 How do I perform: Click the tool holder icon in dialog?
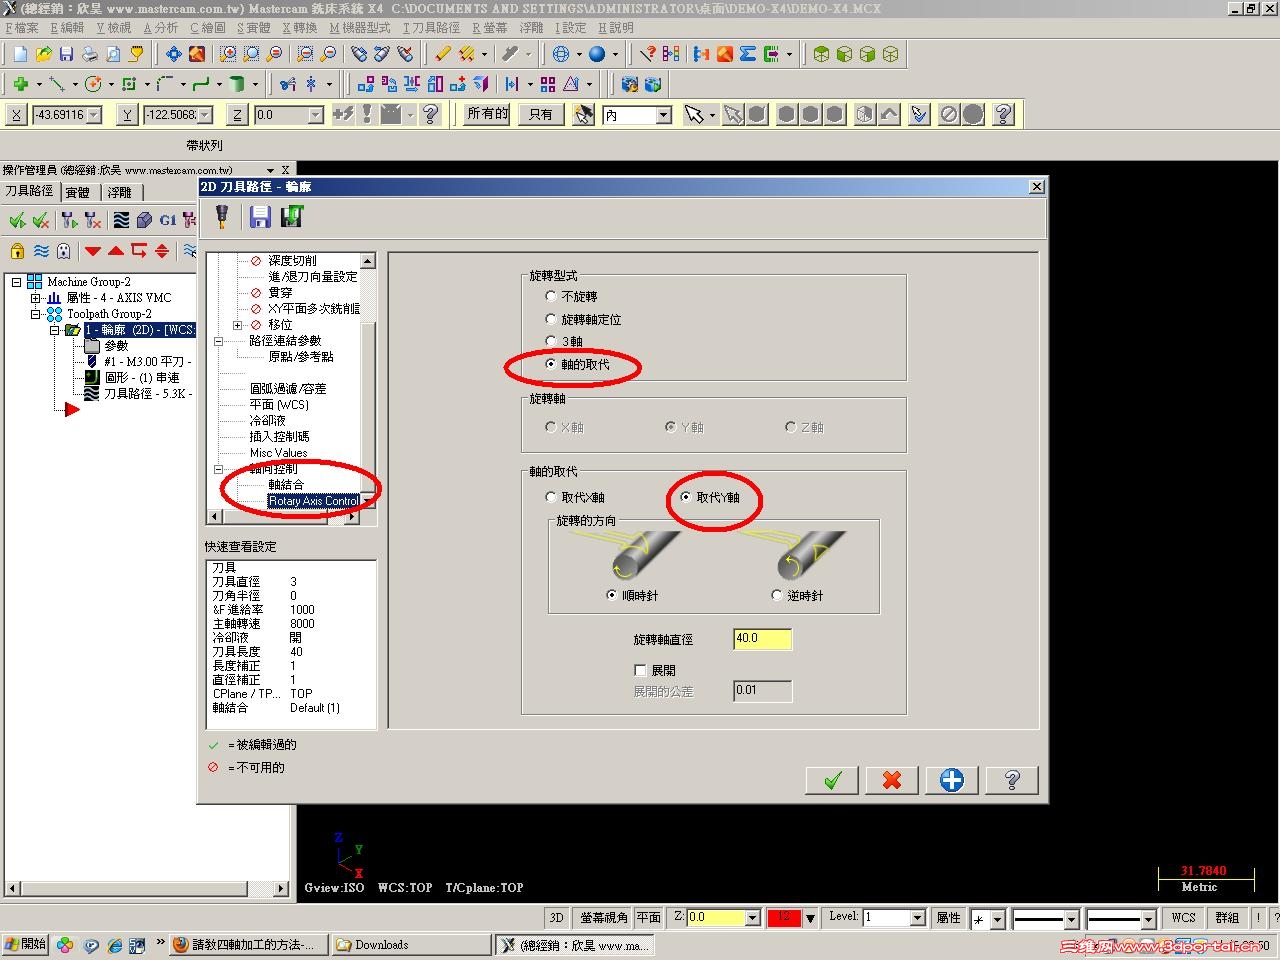pyautogui.click(x=222, y=216)
